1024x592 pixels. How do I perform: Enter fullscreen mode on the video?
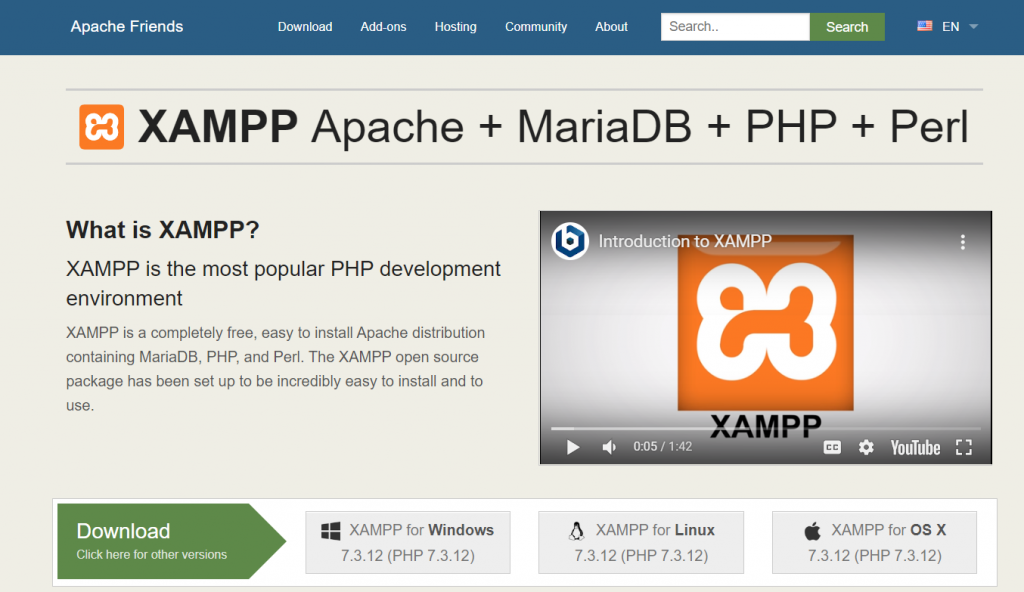click(964, 447)
